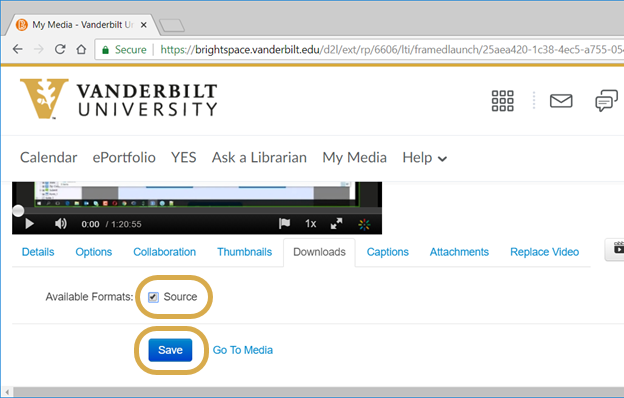The width and height of the screenshot is (624, 398).
Task: Open the waffle grid course selector icon
Action: (x=502, y=101)
